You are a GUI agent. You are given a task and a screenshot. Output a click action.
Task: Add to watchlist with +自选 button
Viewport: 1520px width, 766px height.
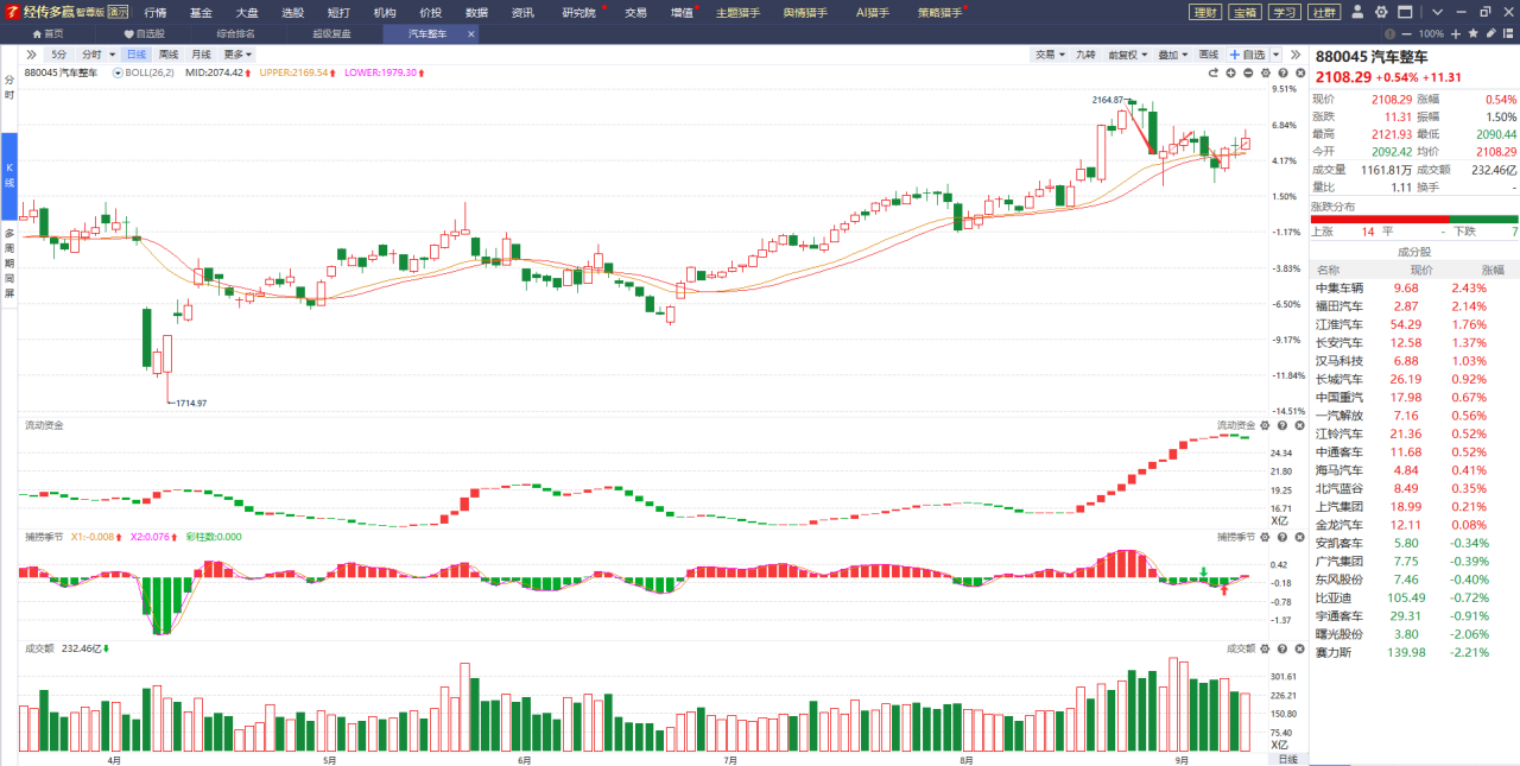click(1247, 54)
